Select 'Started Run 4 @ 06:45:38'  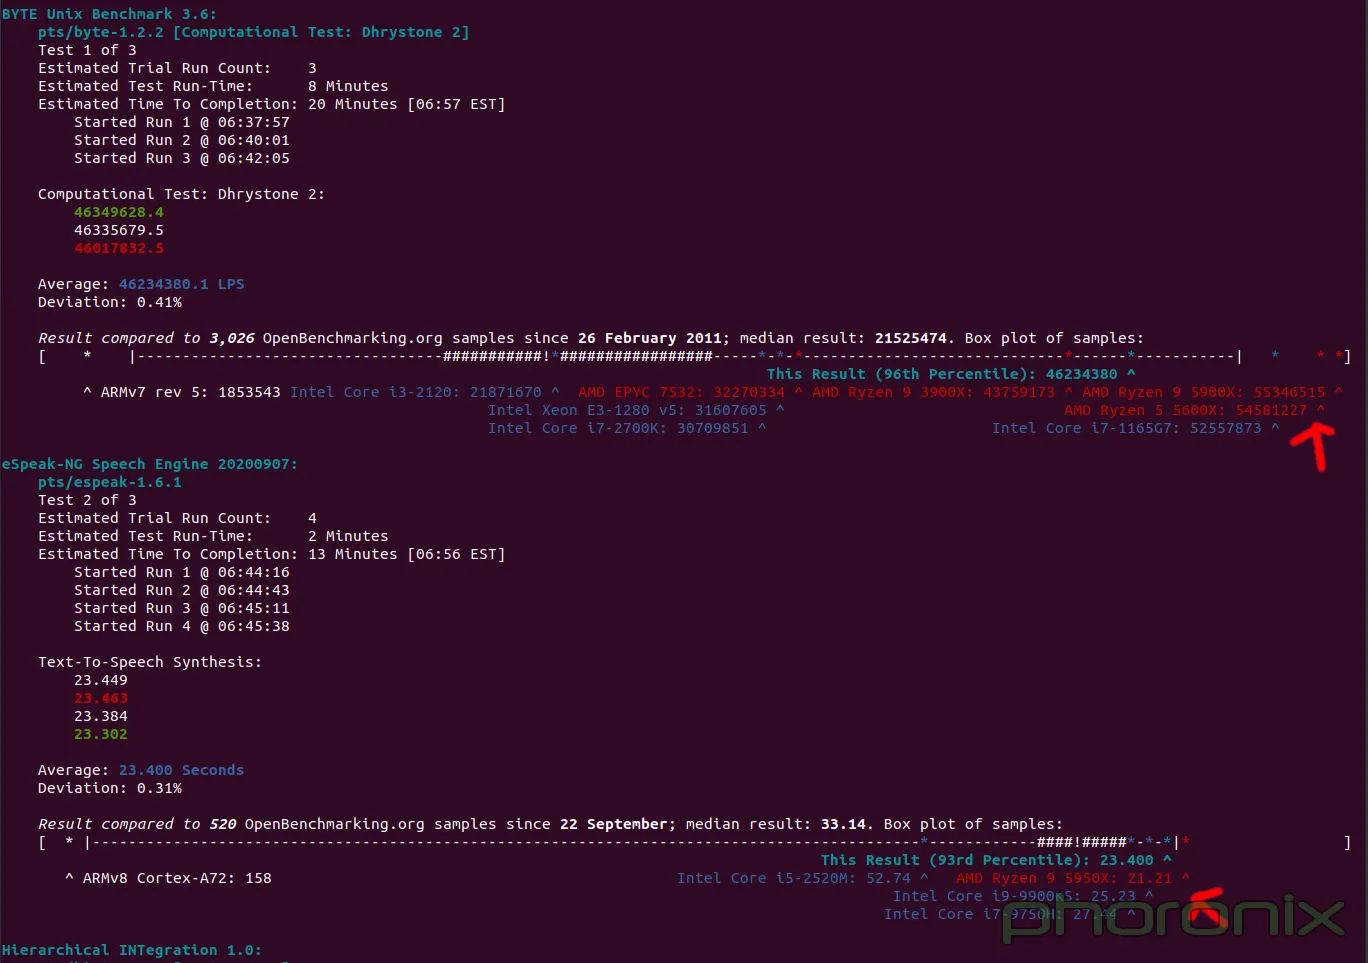point(182,626)
